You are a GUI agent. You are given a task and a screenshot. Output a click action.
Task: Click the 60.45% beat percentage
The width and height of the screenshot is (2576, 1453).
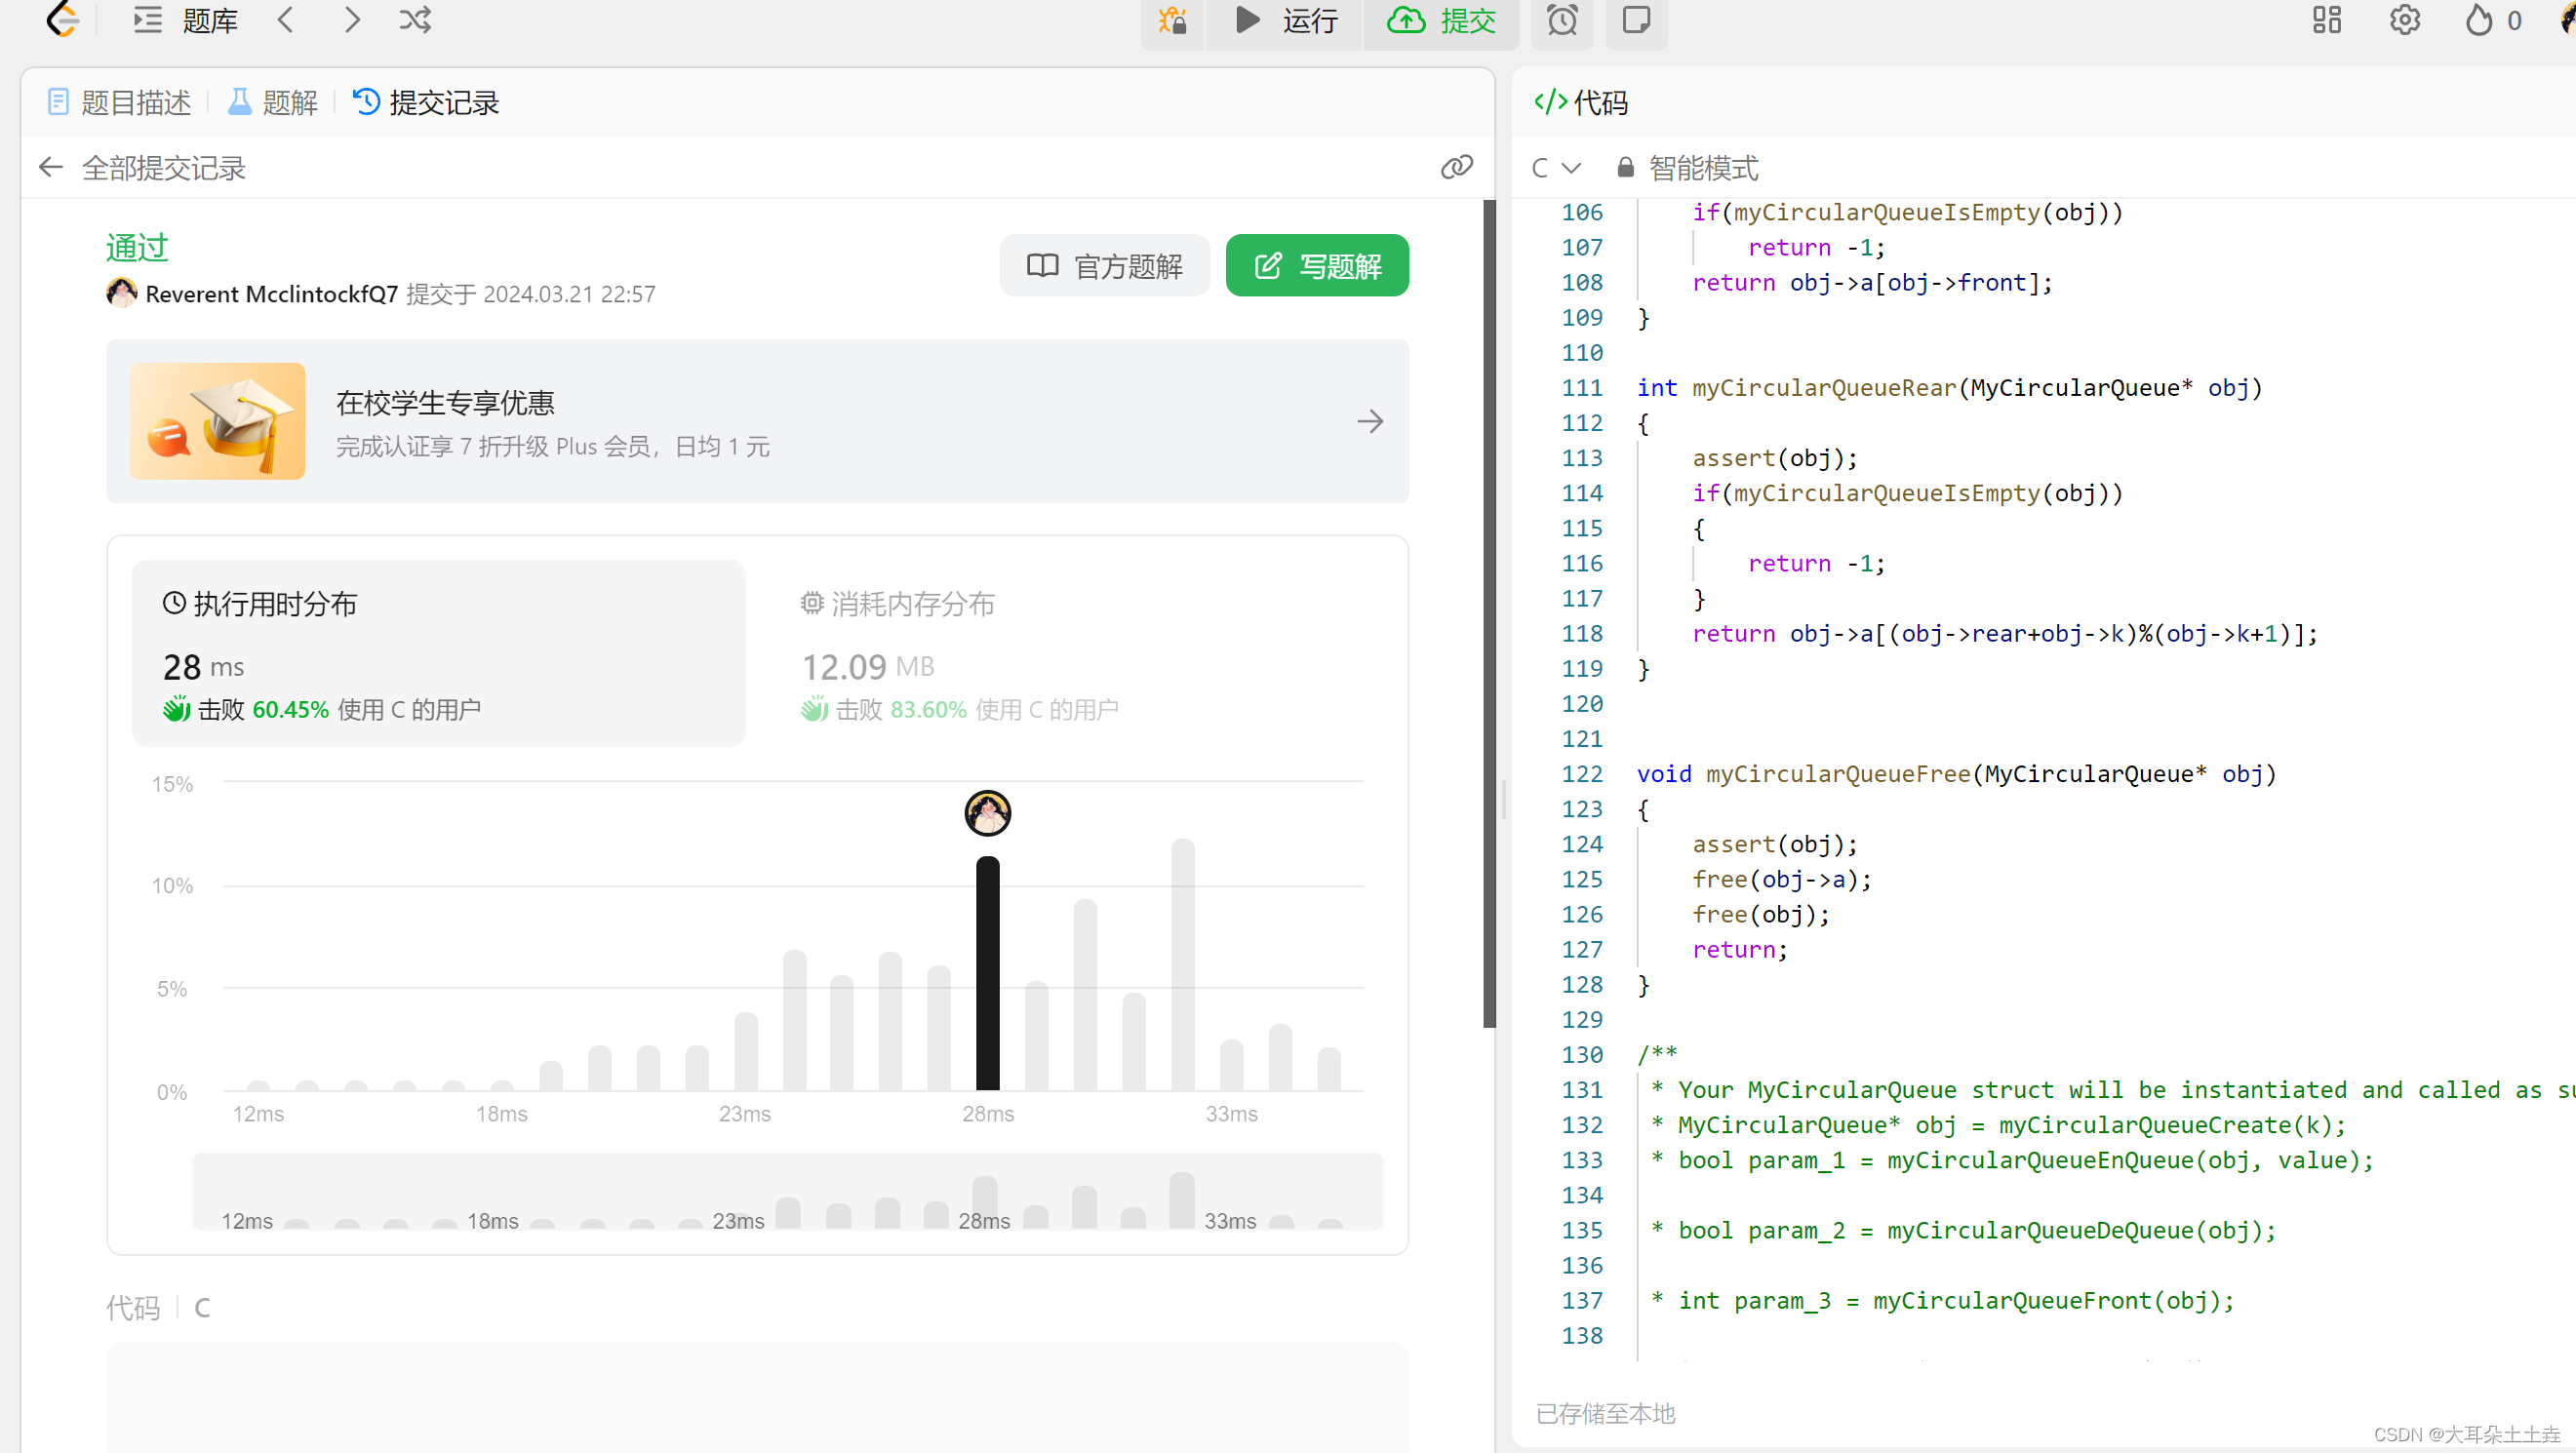(290, 710)
